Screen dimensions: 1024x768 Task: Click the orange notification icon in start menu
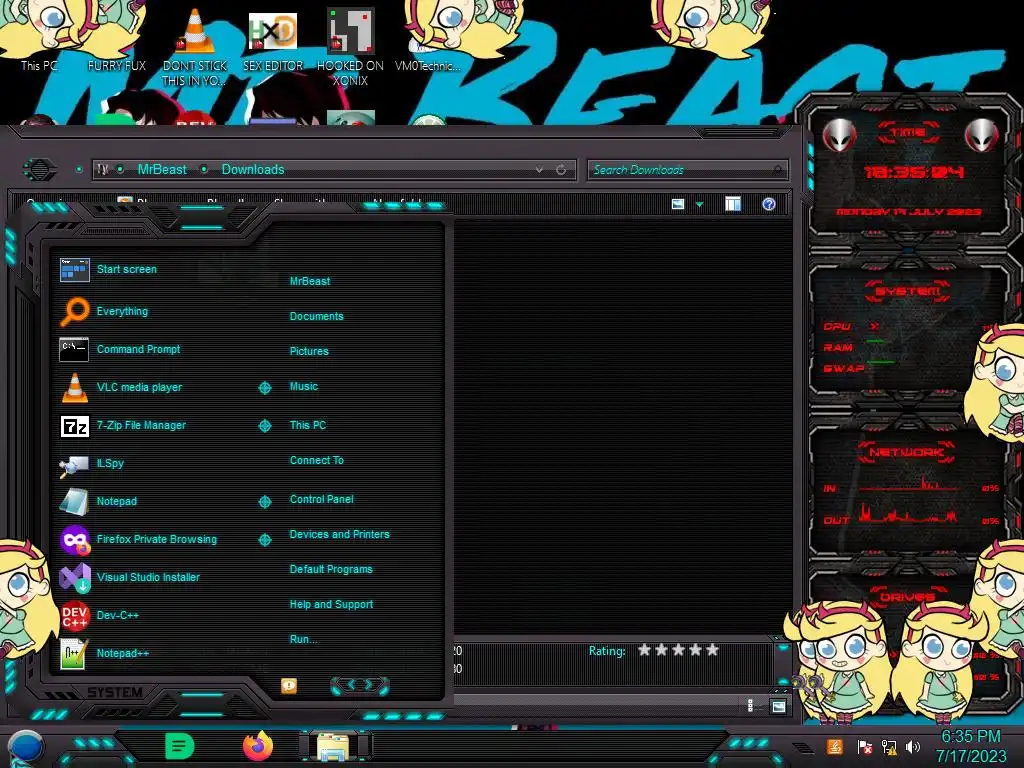pos(289,685)
